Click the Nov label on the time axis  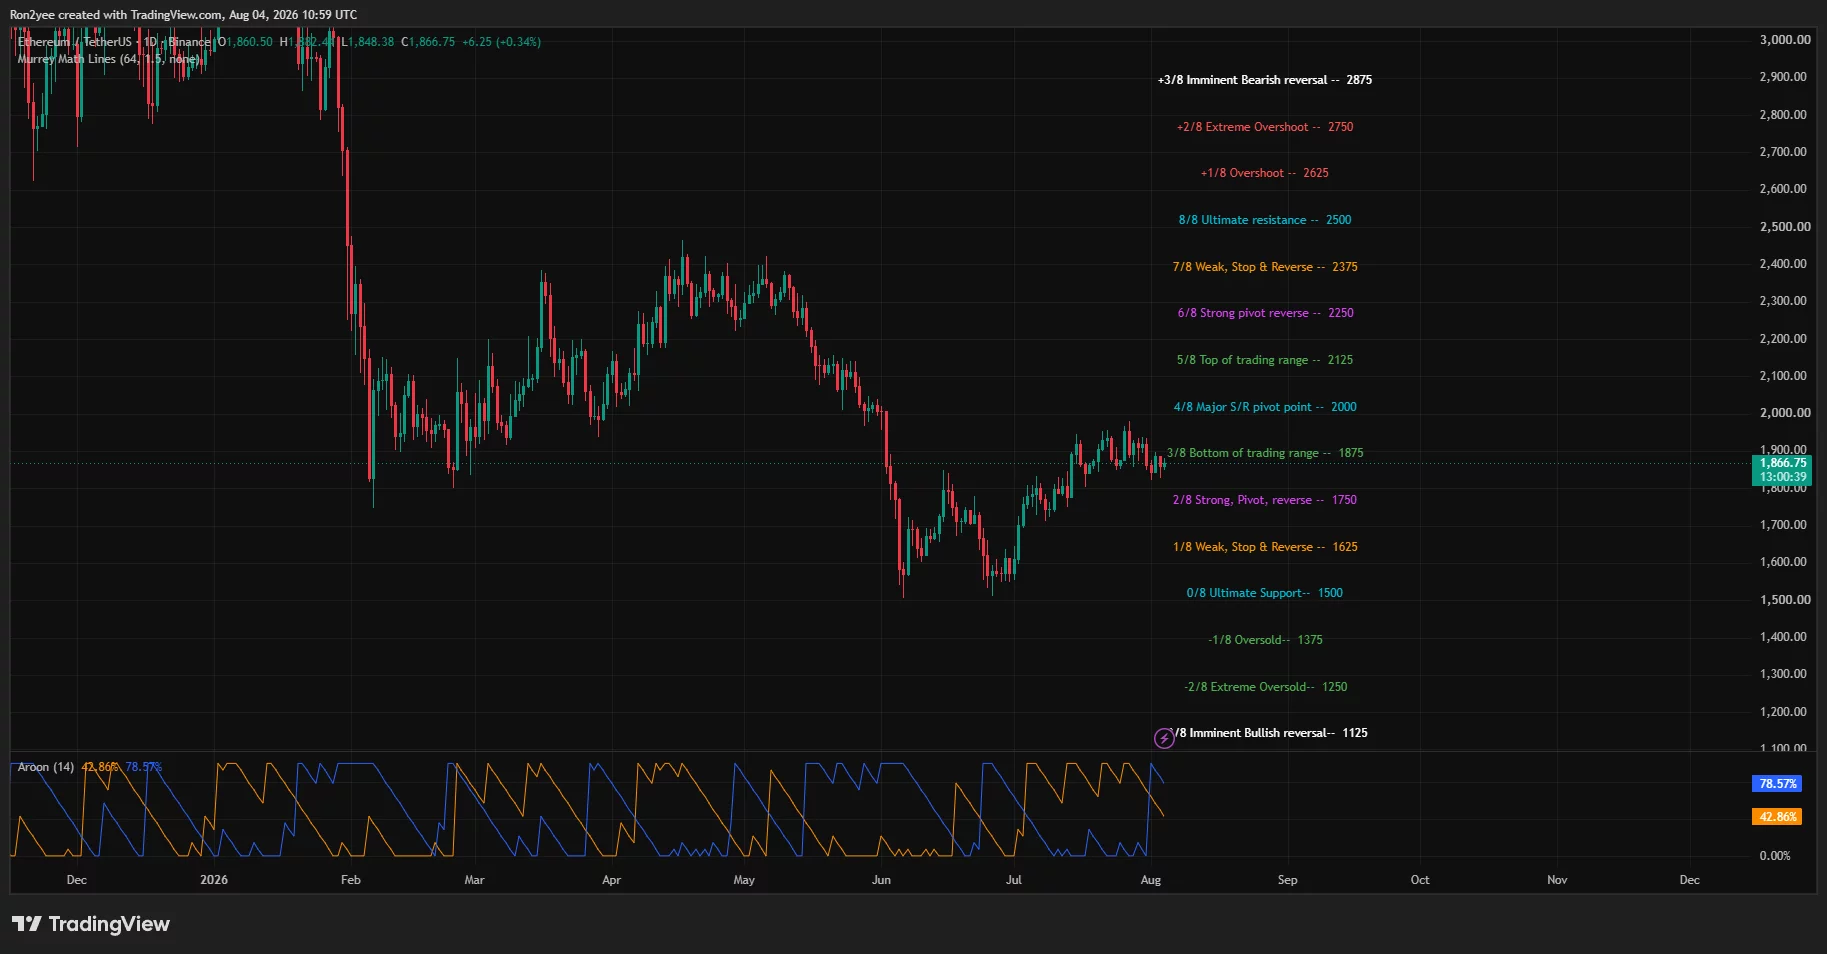1557,880
